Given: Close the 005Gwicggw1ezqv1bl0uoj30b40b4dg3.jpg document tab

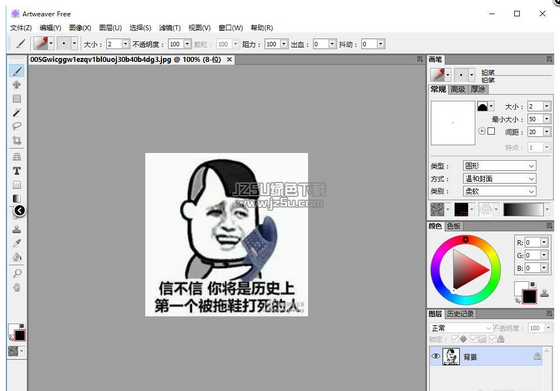Looking at the screenshot, I should (229, 60).
